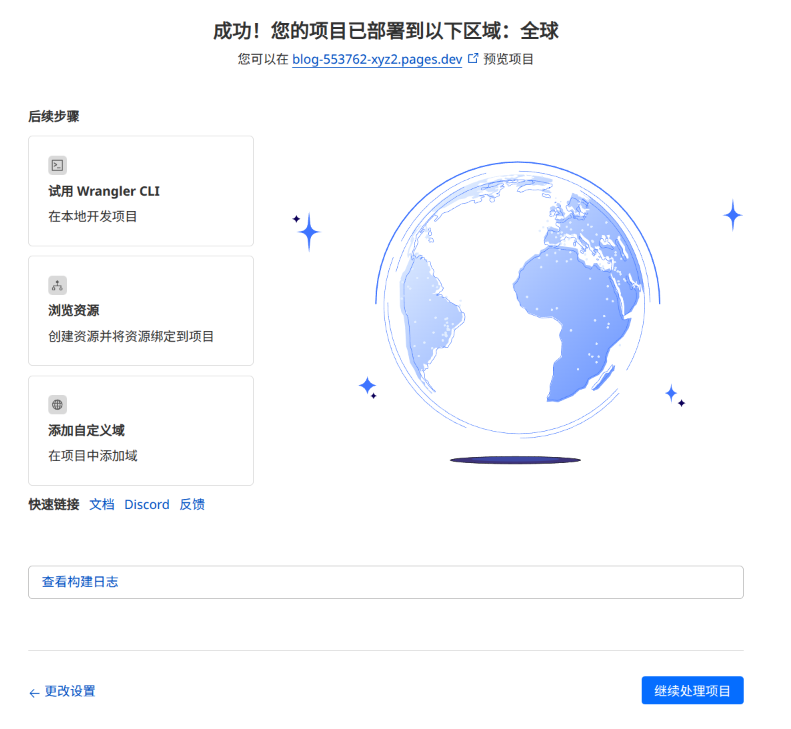
Task: Click the left arrow icon before 更改设置
Action: (34, 692)
